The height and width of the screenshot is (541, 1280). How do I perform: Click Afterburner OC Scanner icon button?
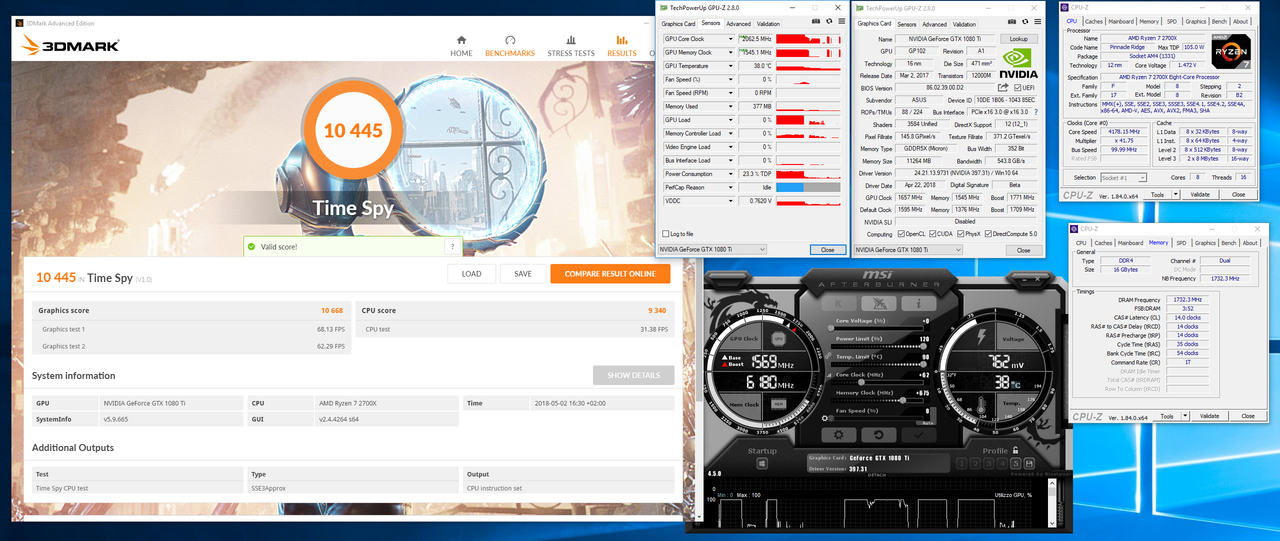(878, 303)
